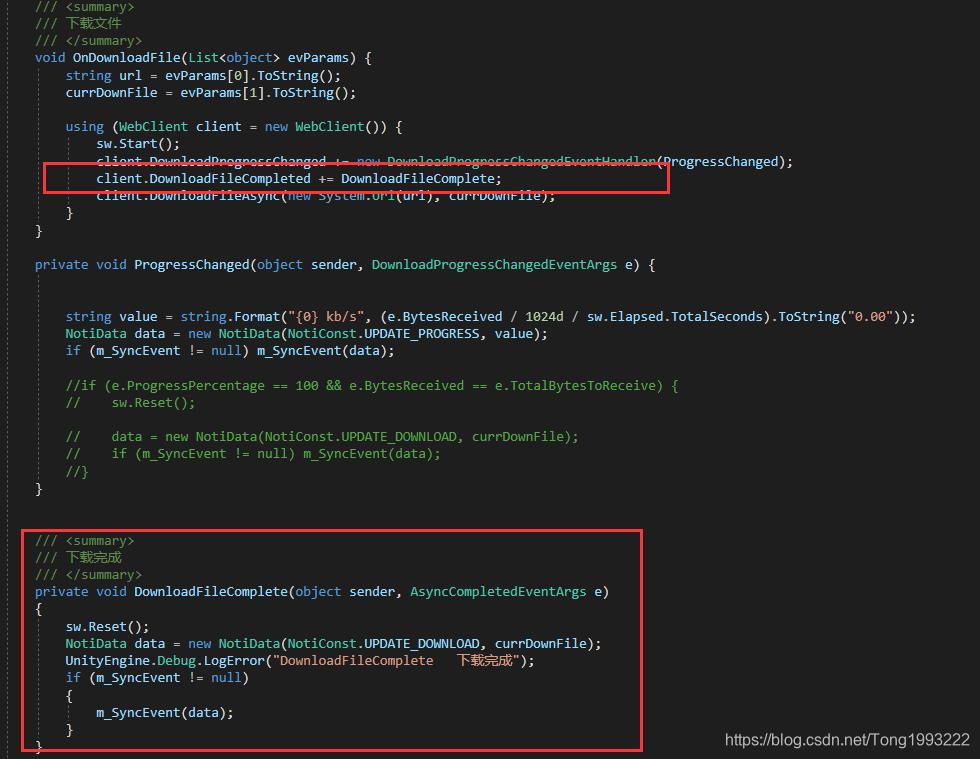Click DownloadFileComplete method declaration name
Screen dimensions: 980x759
click(211, 591)
